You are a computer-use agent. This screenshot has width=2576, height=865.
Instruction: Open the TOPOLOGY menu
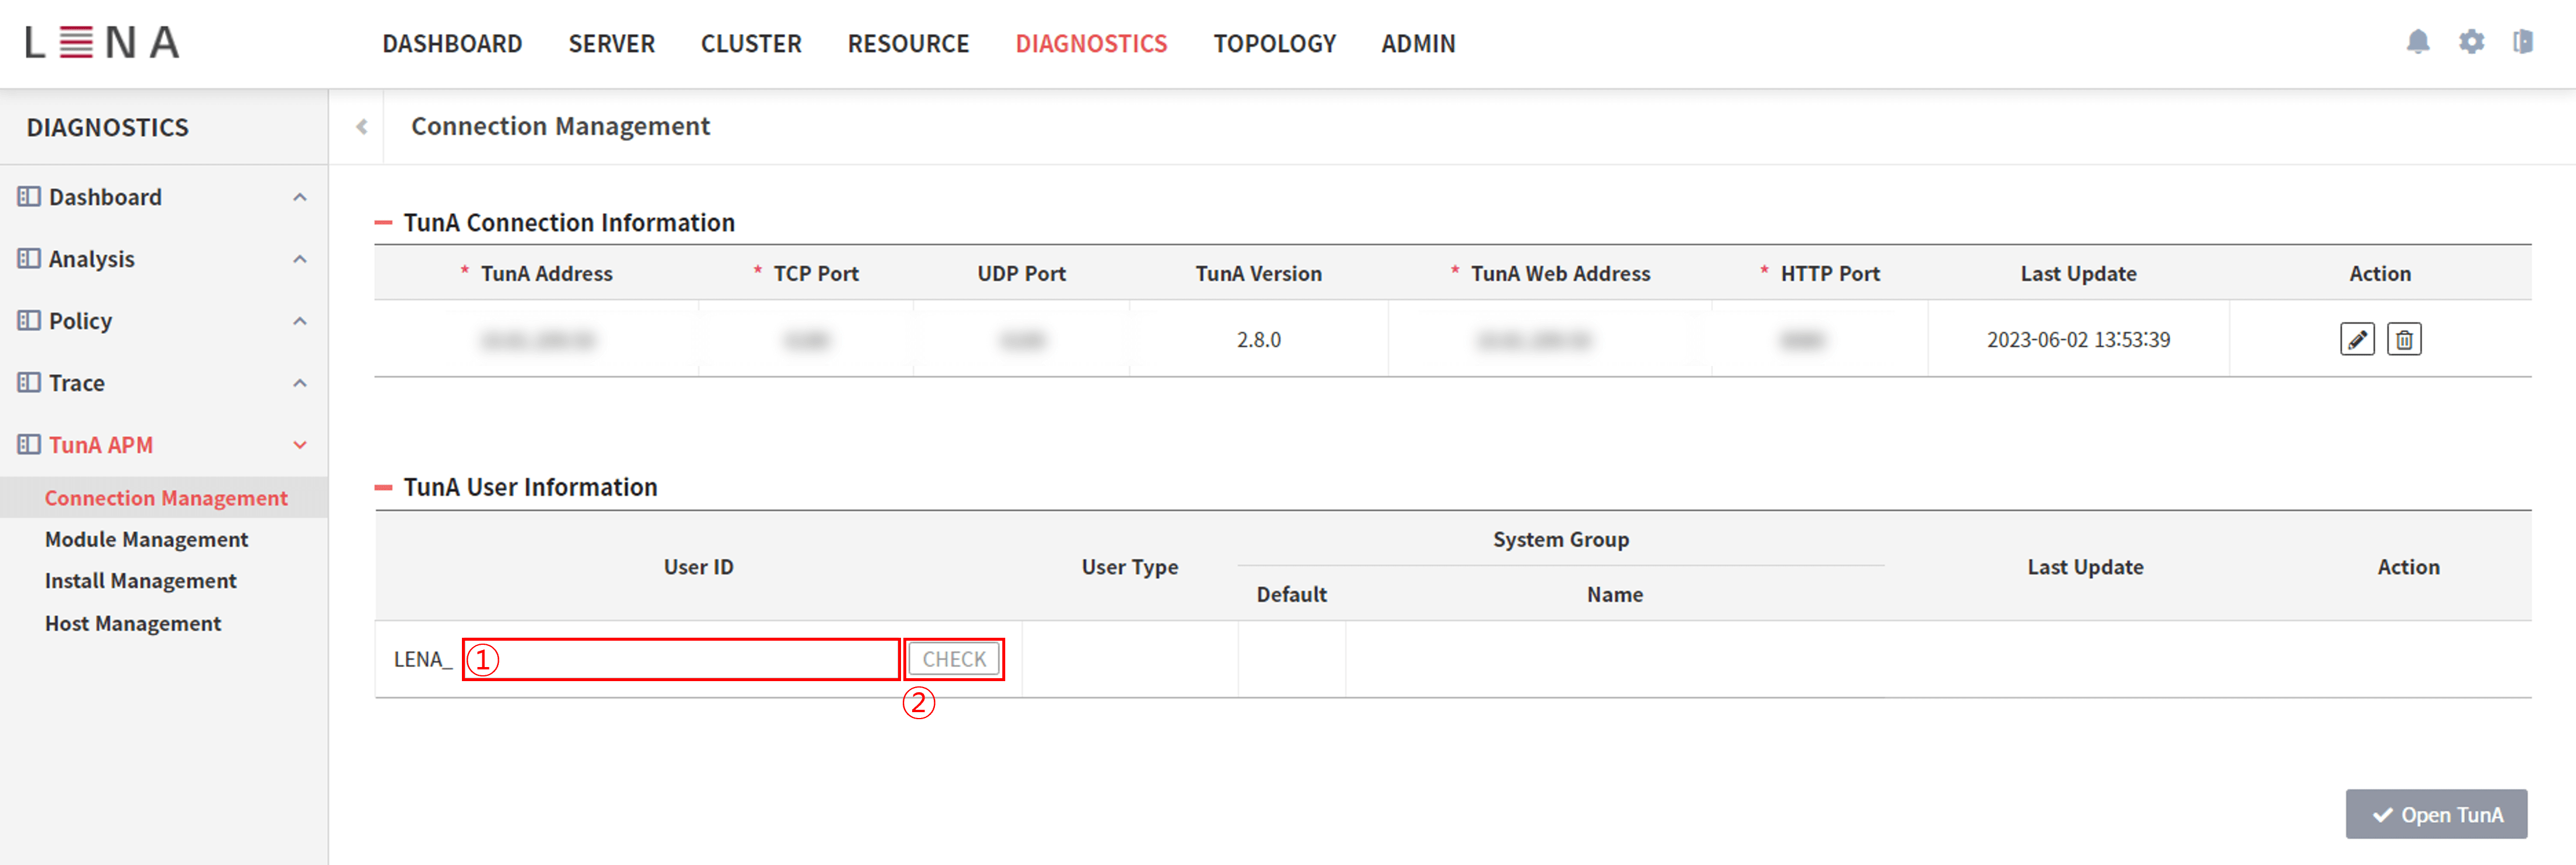click(1274, 43)
